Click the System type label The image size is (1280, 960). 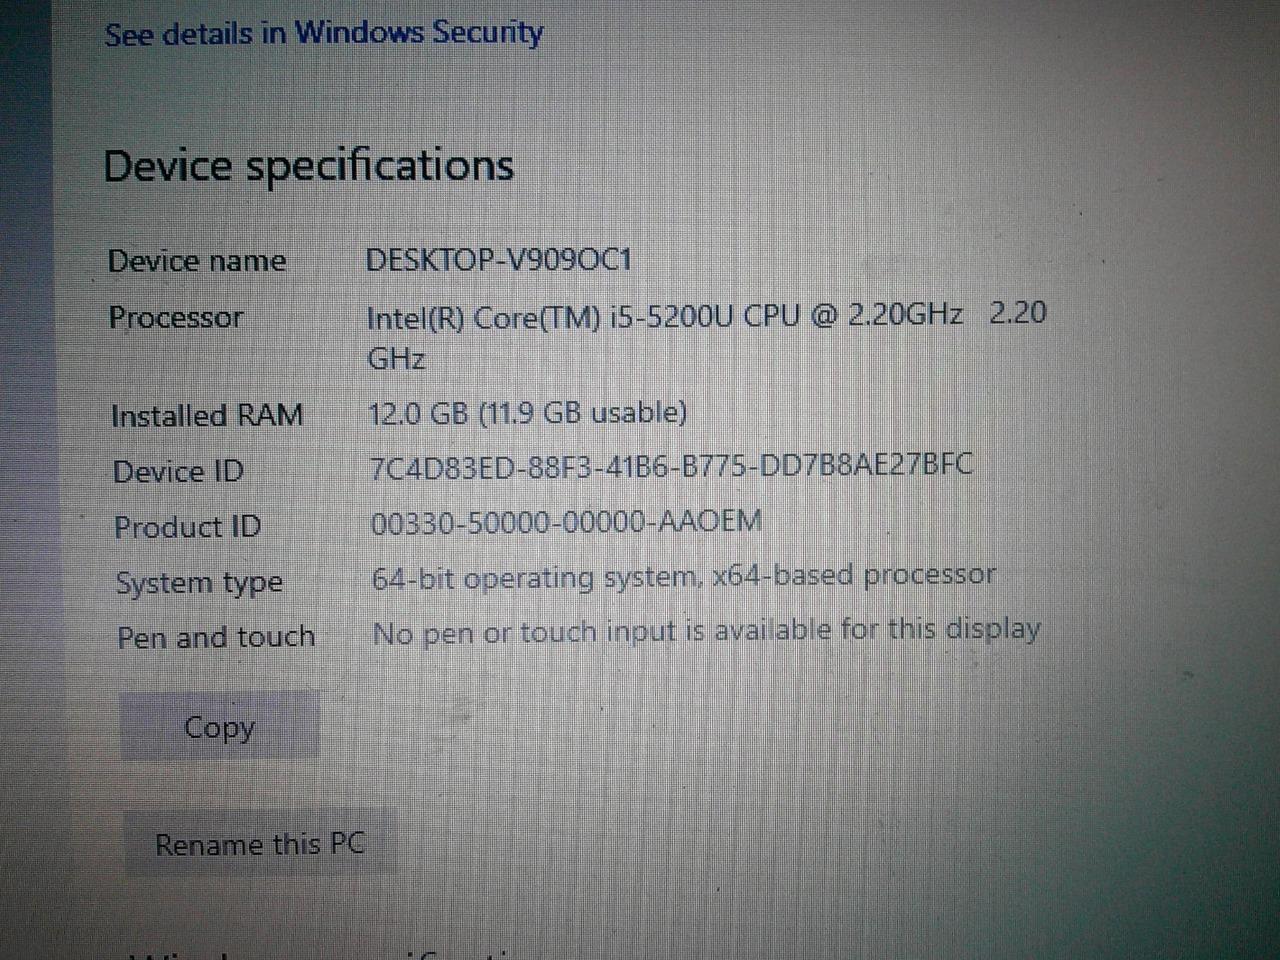point(199,583)
